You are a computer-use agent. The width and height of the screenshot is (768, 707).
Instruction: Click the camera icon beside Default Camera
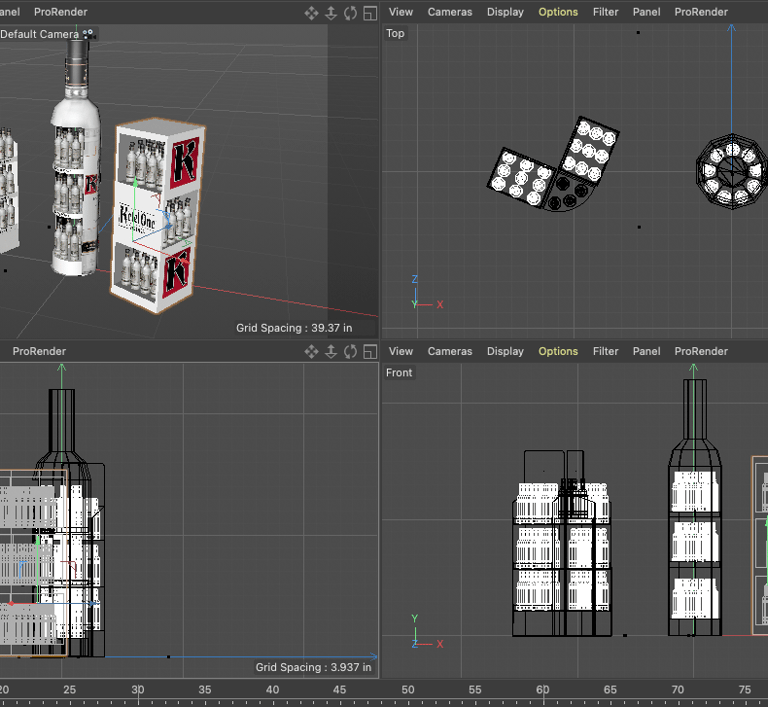click(89, 34)
